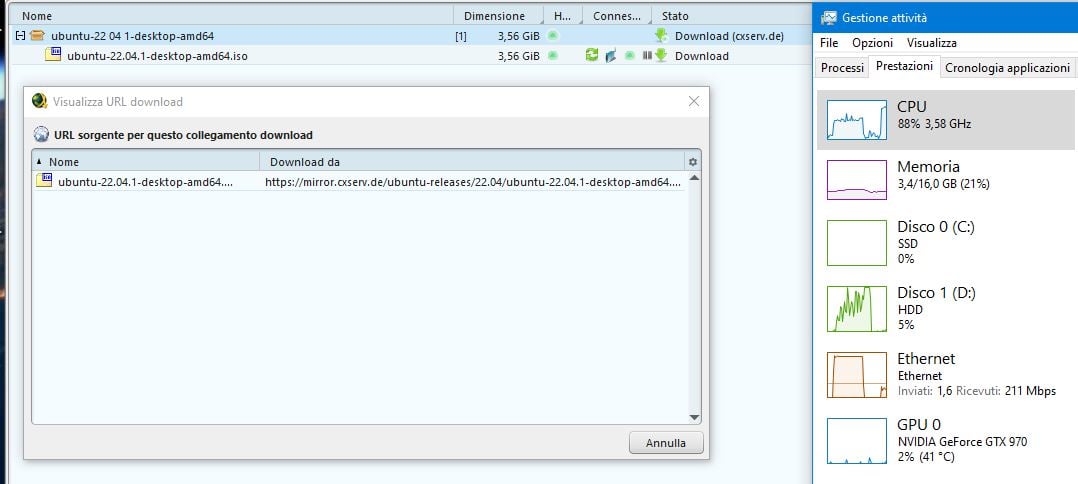Screen dimensions: 1078x484
Task: Open the dialog table column settings gear
Action: coord(692,162)
